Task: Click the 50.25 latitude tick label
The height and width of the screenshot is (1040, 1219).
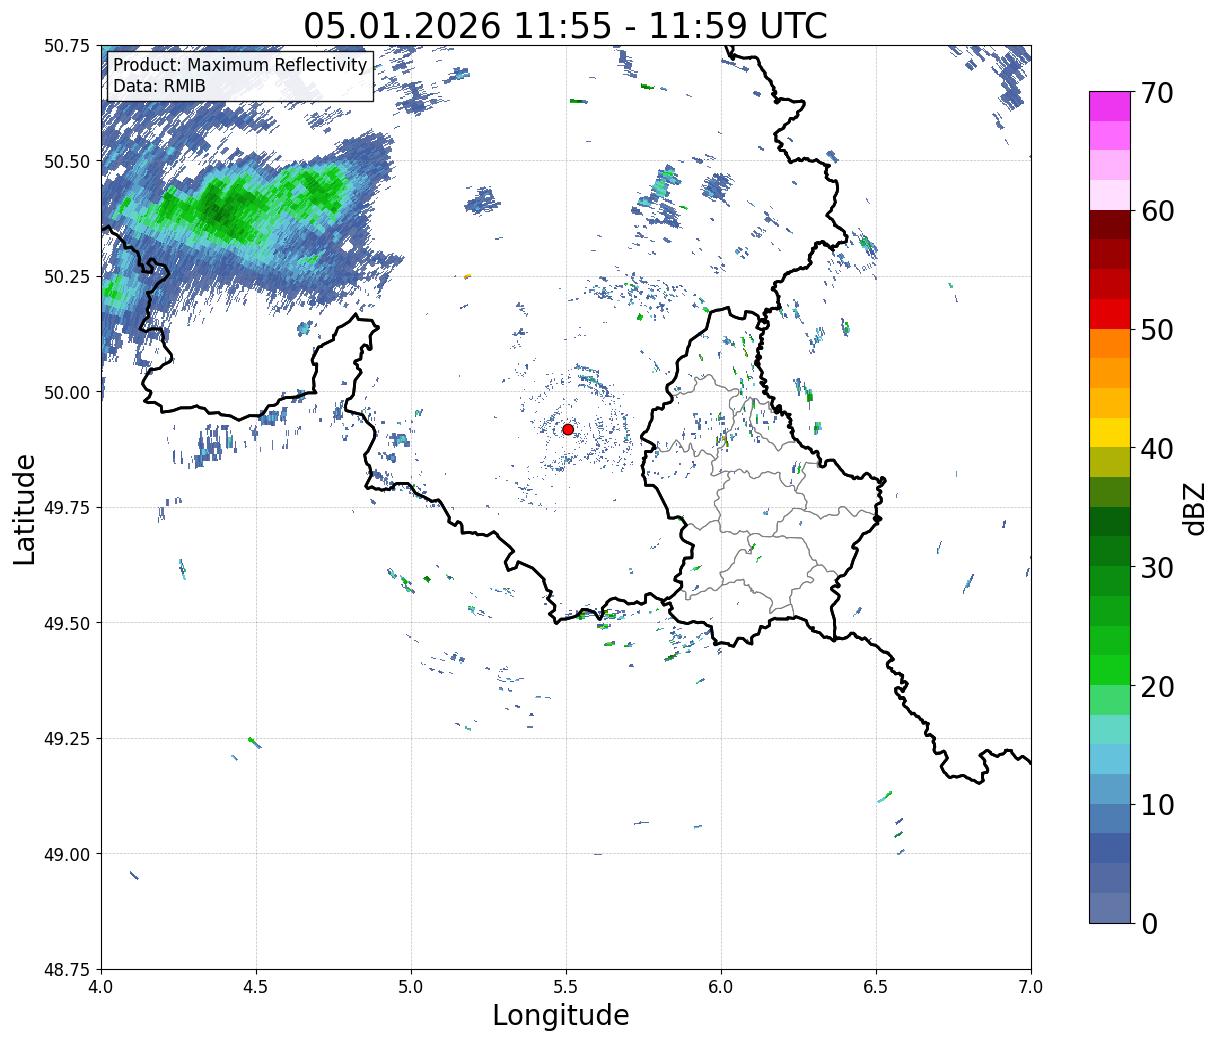Action: tap(67, 277)
